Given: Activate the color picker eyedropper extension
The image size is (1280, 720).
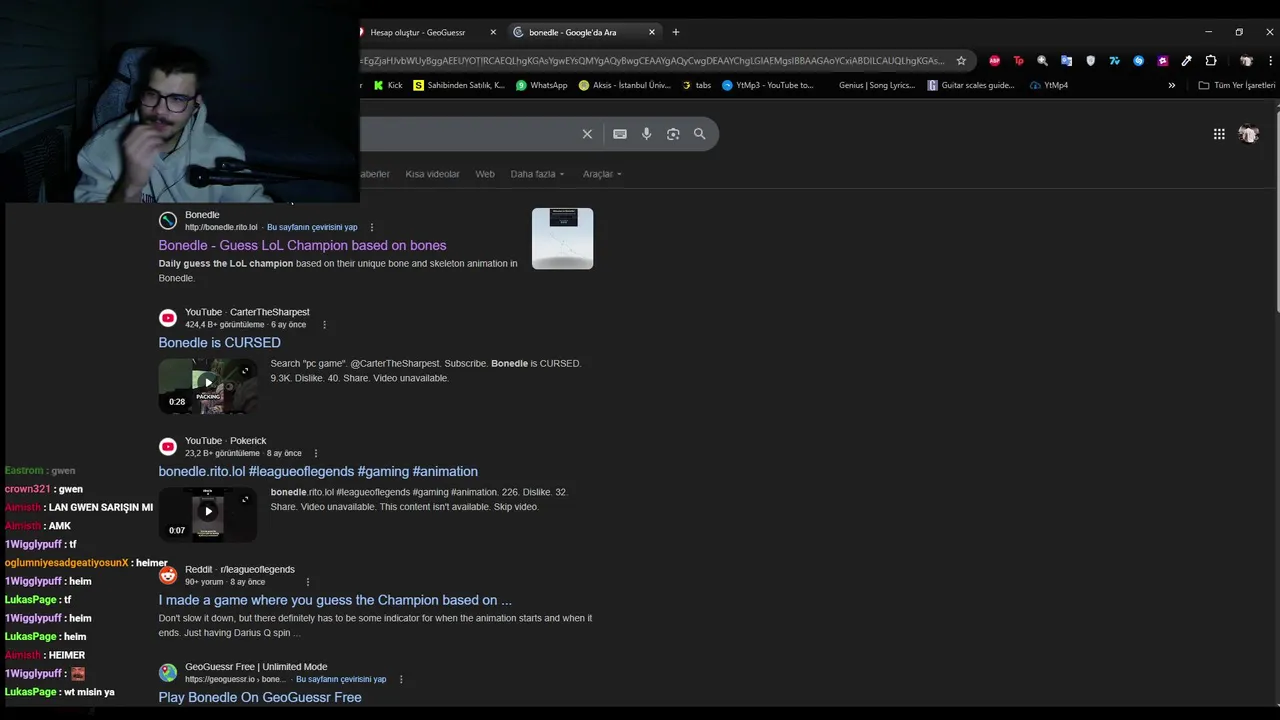Looking at the screenshot, I should coord(1186,60).
